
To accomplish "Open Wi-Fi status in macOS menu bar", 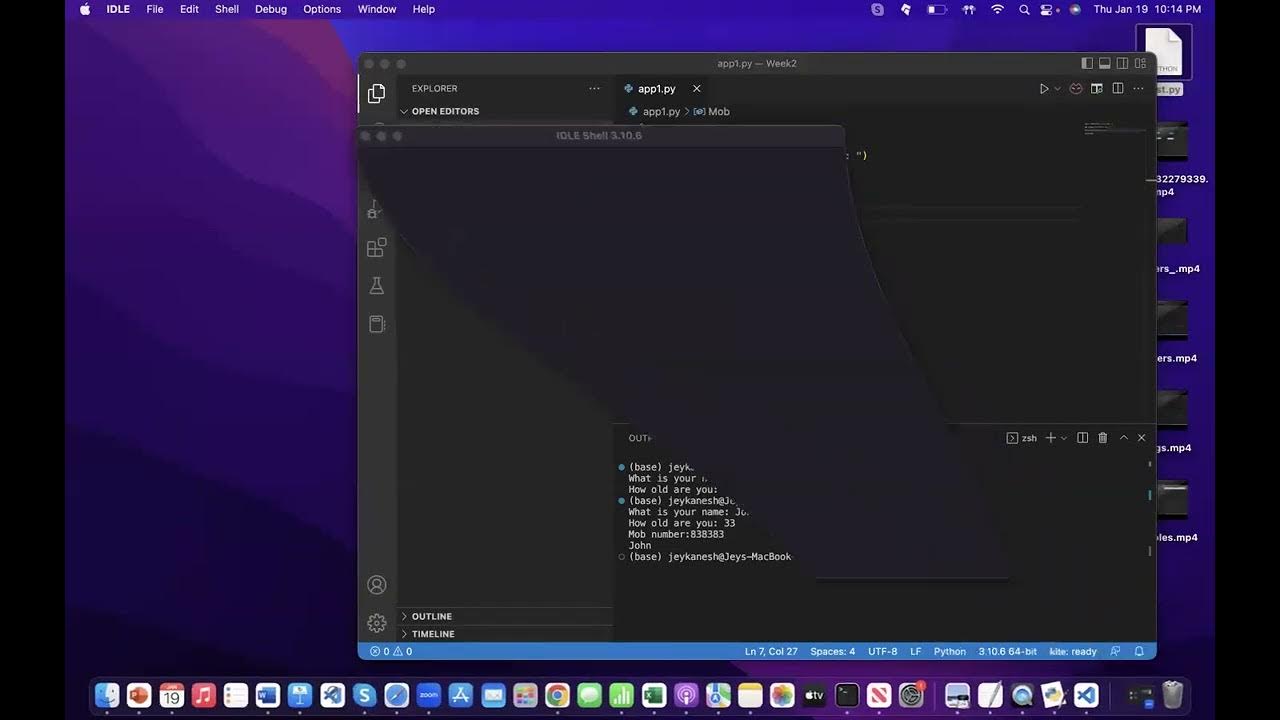I will click(x=997, y=9).
